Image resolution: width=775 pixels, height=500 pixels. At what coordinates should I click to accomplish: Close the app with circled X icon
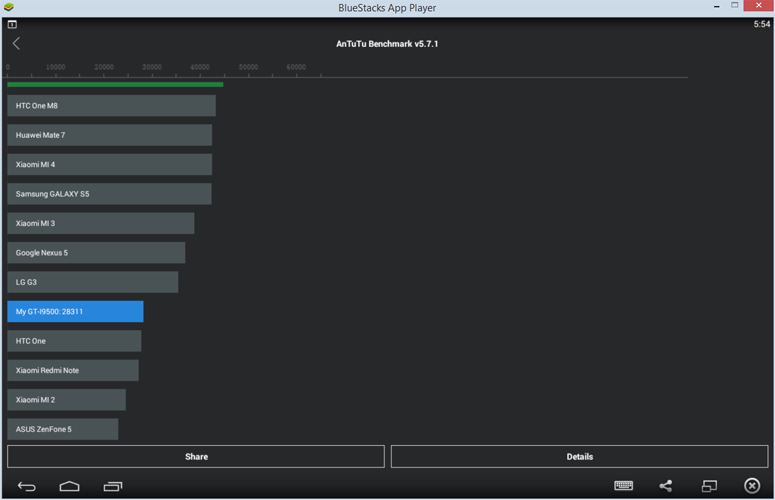click(752, 486)
